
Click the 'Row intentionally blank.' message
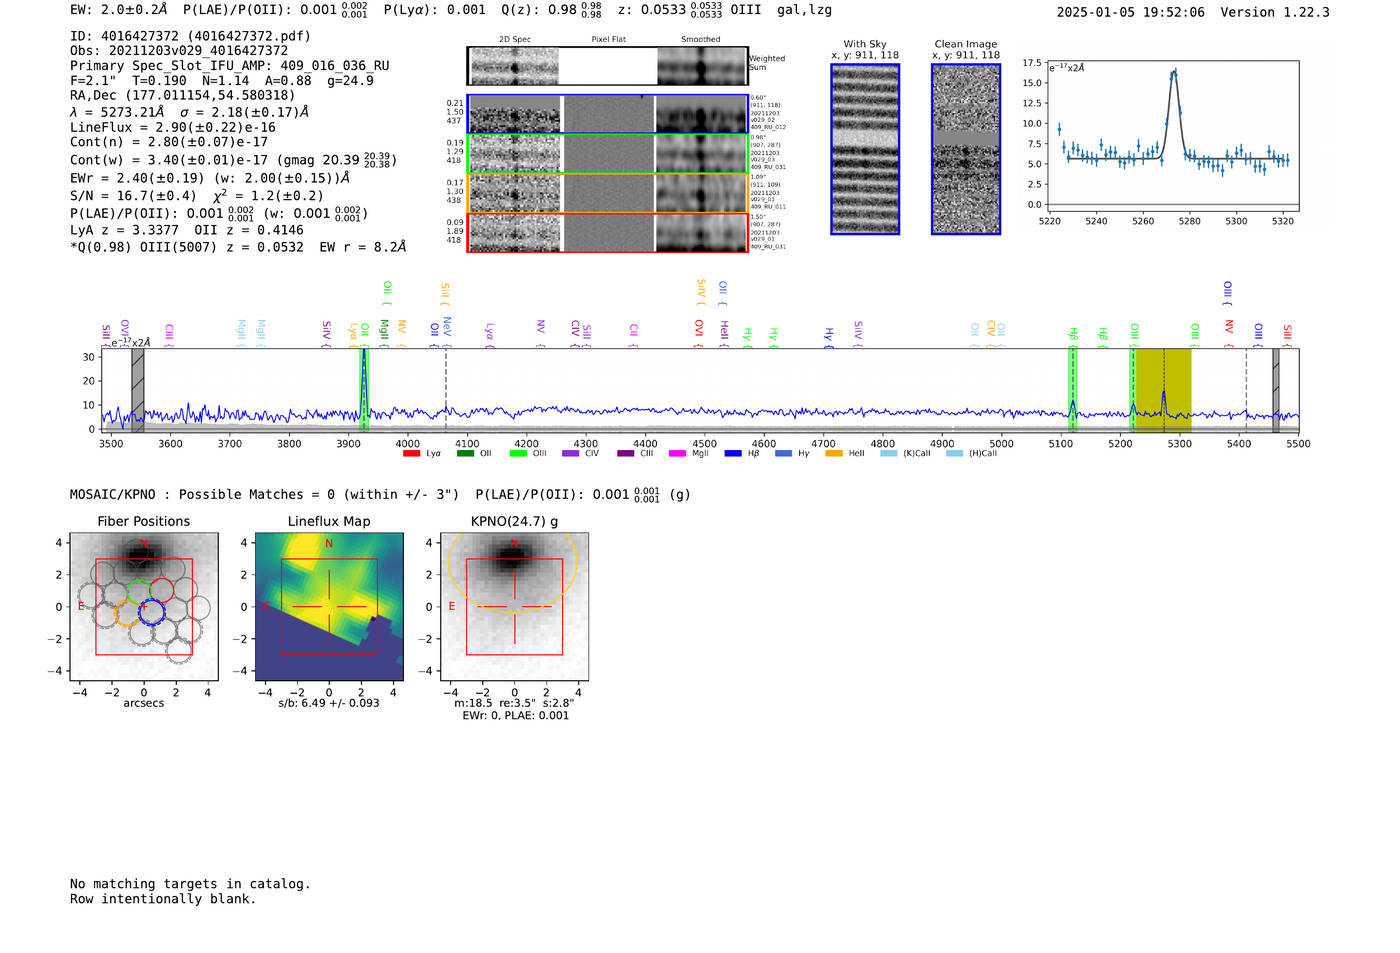pos(163,899)
